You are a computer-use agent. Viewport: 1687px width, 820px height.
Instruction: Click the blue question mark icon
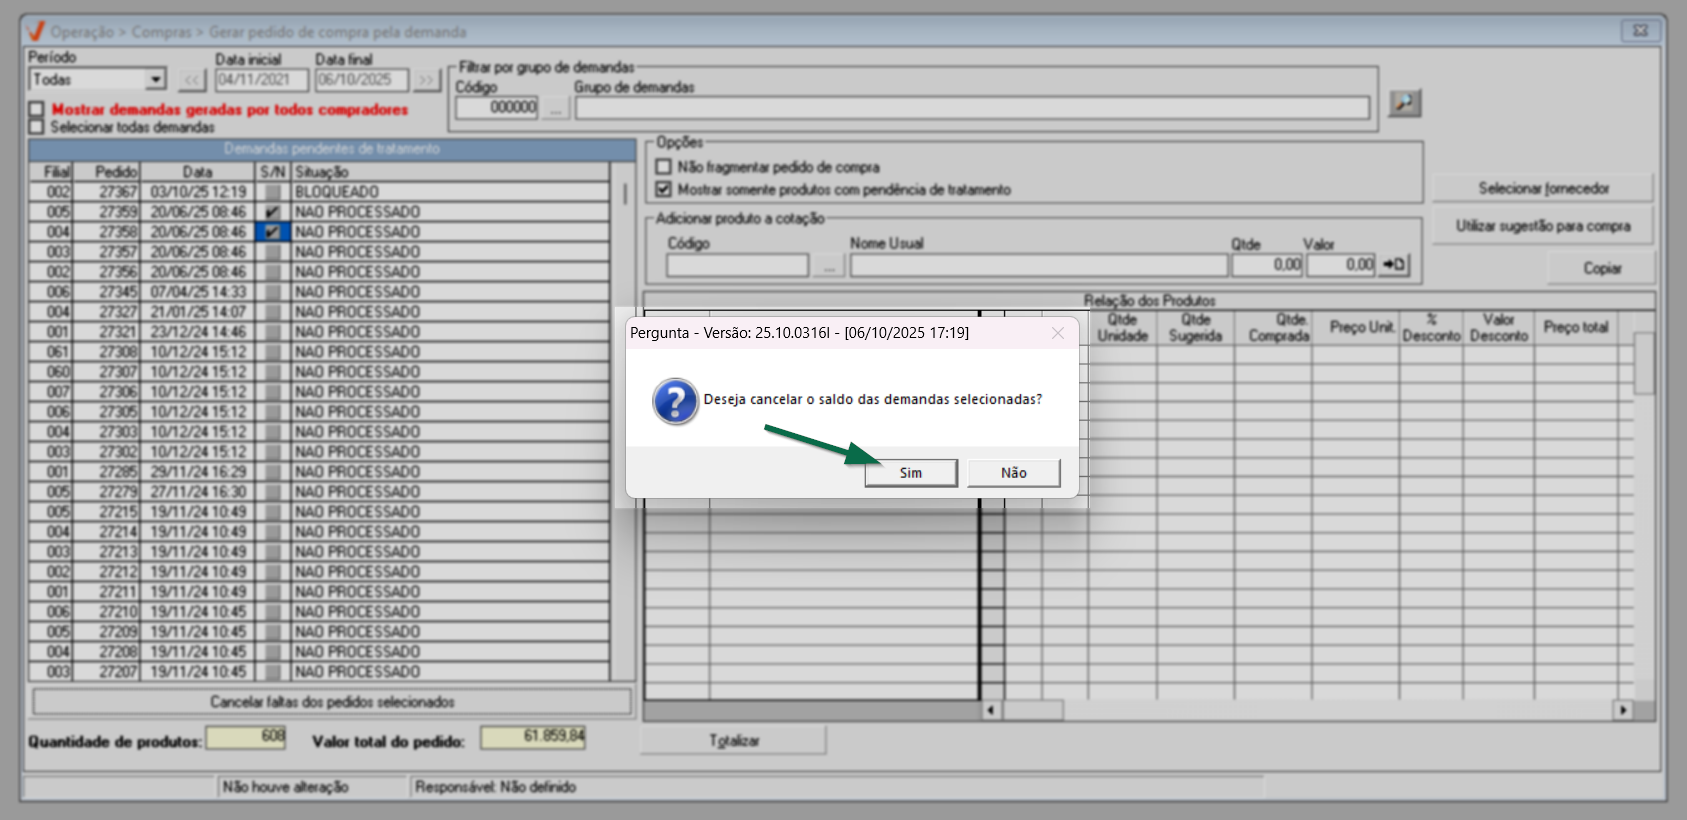pyautogui.click(x=675, y=401)
